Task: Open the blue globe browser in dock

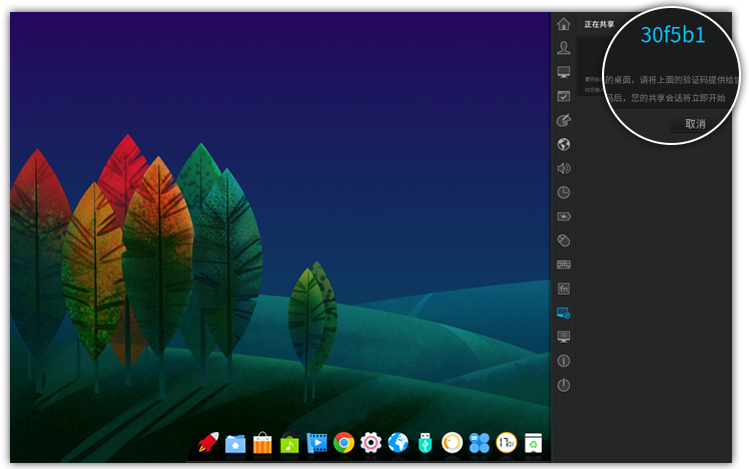Action: point(398,443)
